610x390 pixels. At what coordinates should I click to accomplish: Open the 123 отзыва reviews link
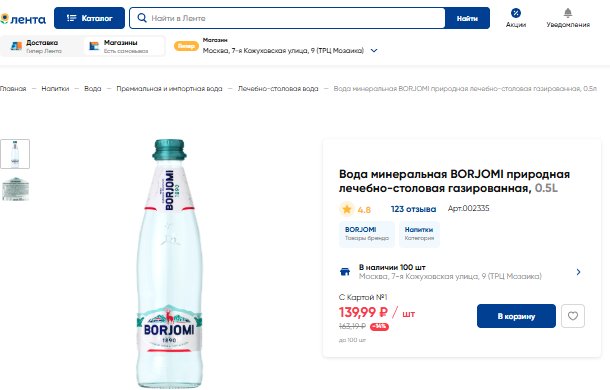(x=413, y=209)
